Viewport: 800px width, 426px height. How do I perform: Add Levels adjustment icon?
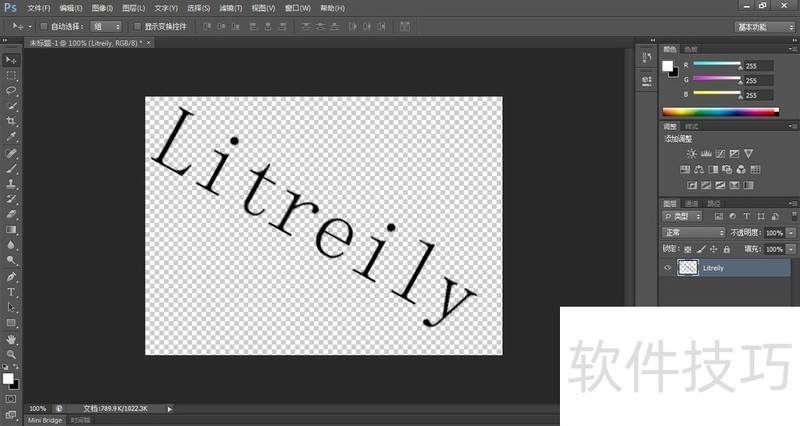tap(706, 154)
